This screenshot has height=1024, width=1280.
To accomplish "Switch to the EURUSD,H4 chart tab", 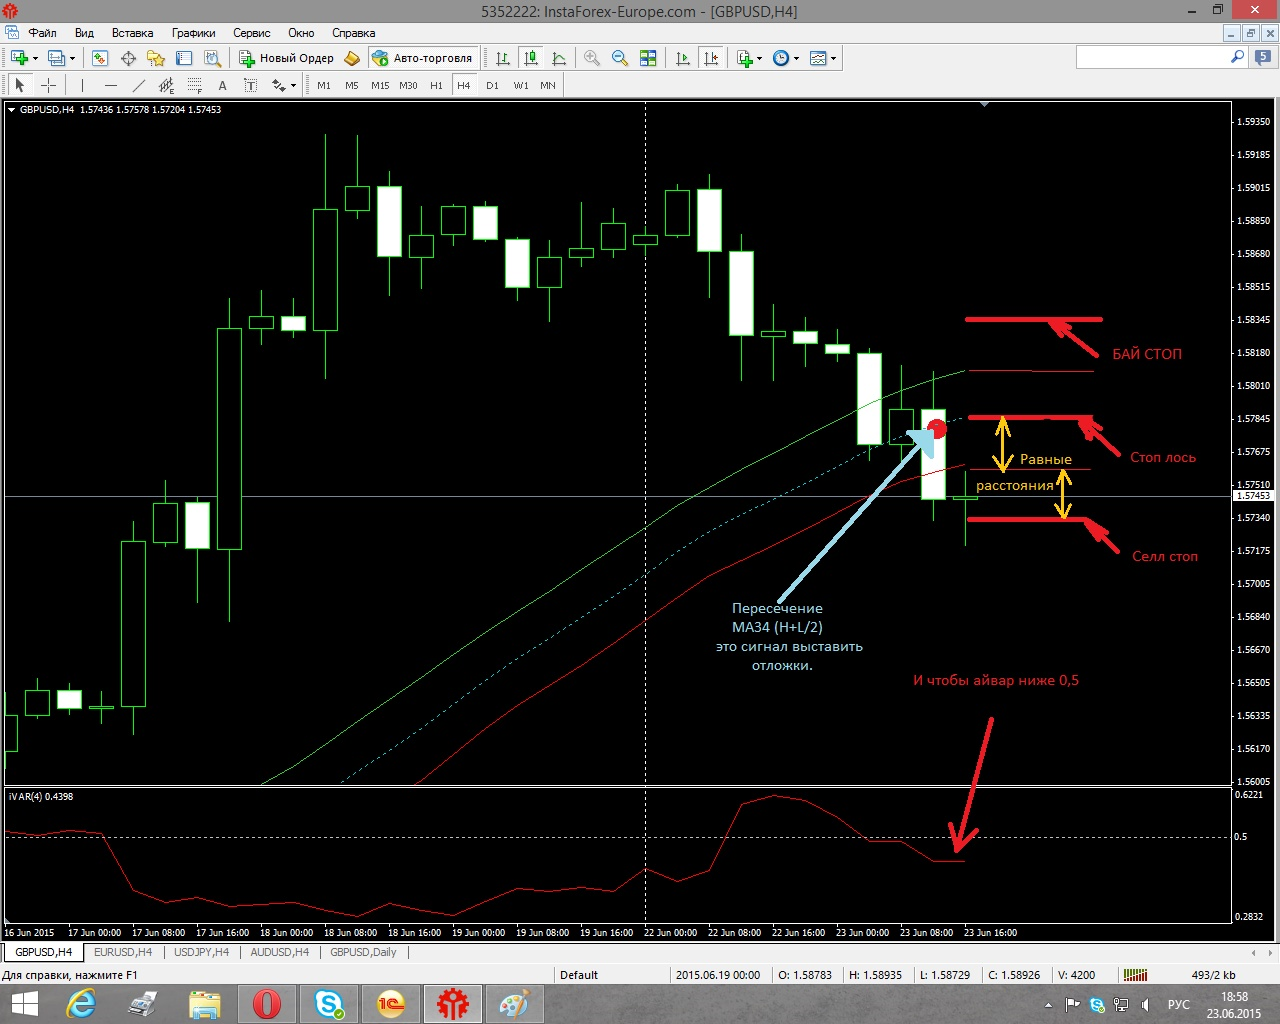I will pyautogui.click(x=123, y=952).
